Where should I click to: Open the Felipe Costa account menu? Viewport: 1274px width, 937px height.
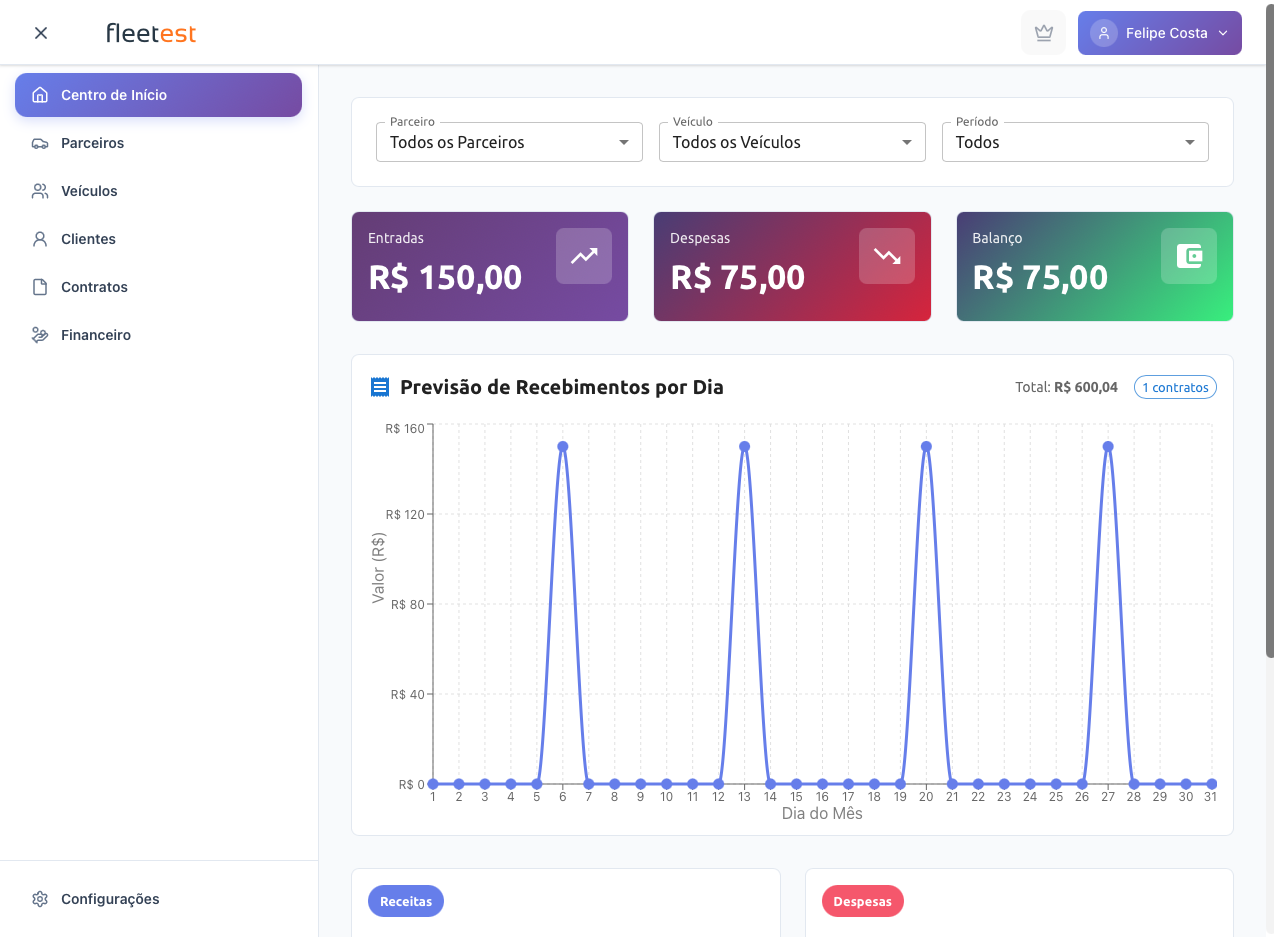[1159, 32]
